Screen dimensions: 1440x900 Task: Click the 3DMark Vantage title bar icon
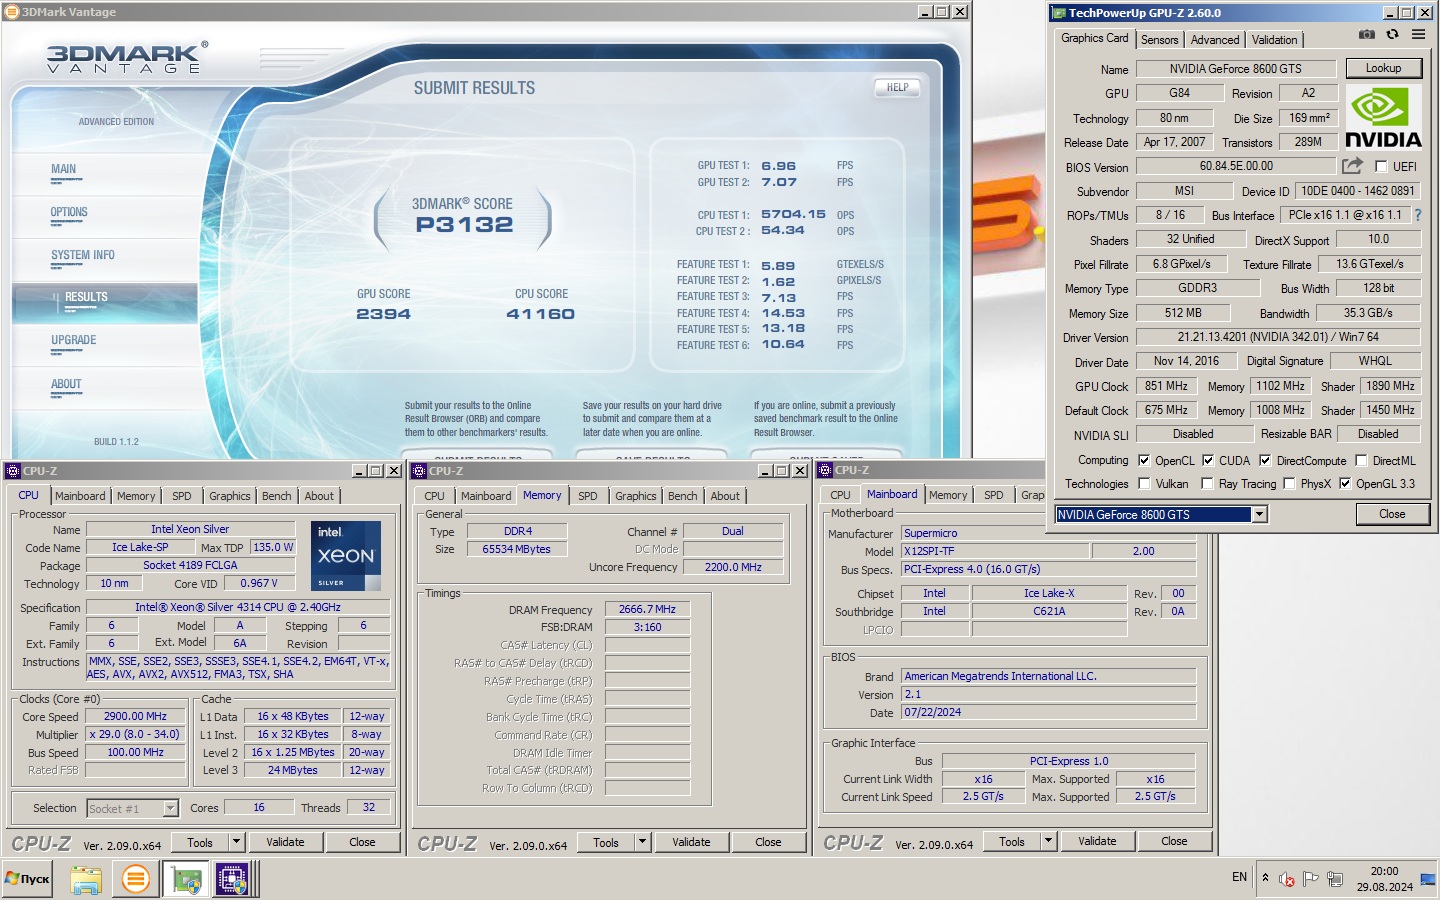(12, 12)
